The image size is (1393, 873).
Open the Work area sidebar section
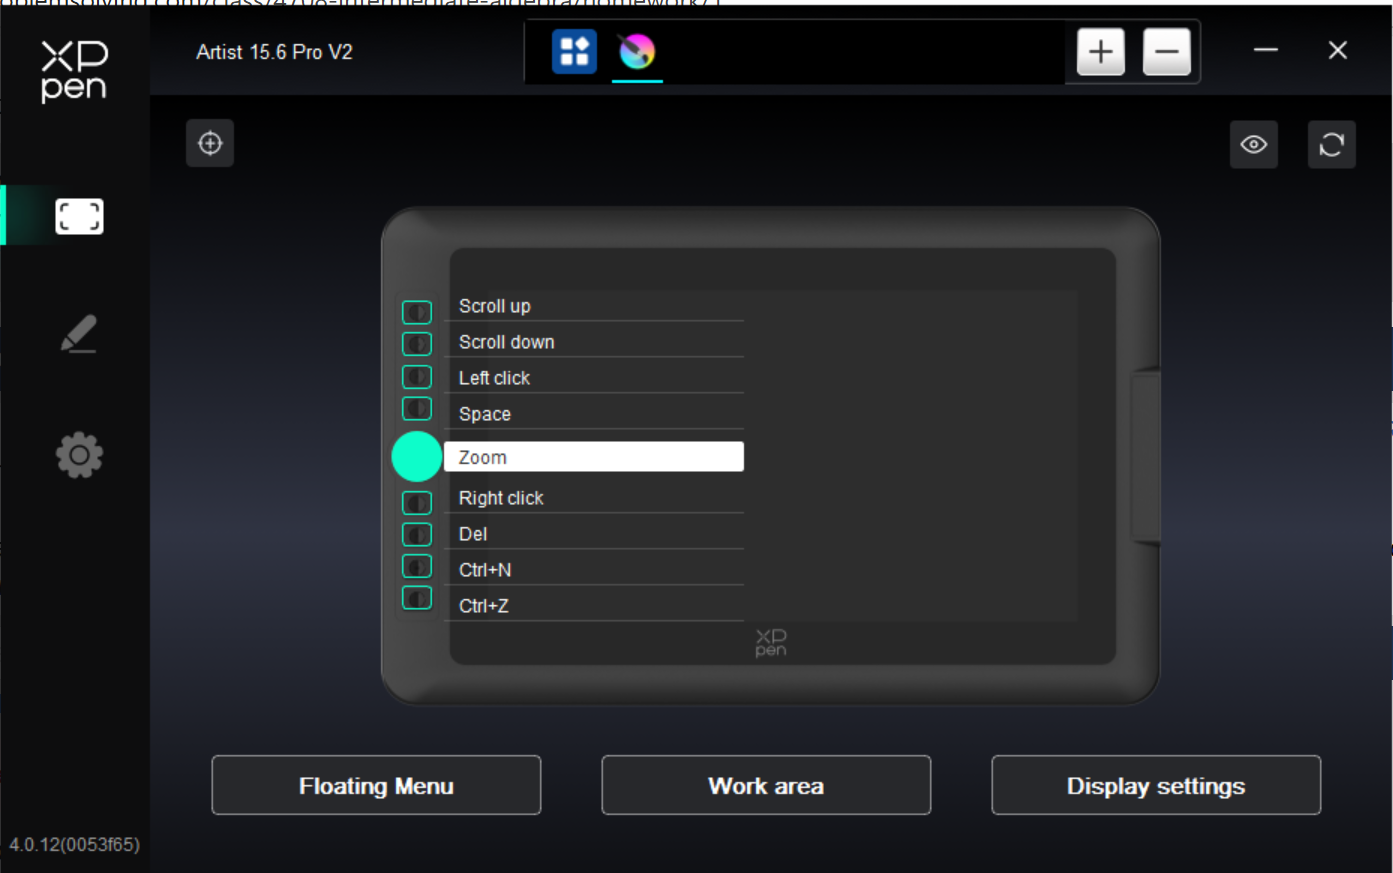pos(79,216)
